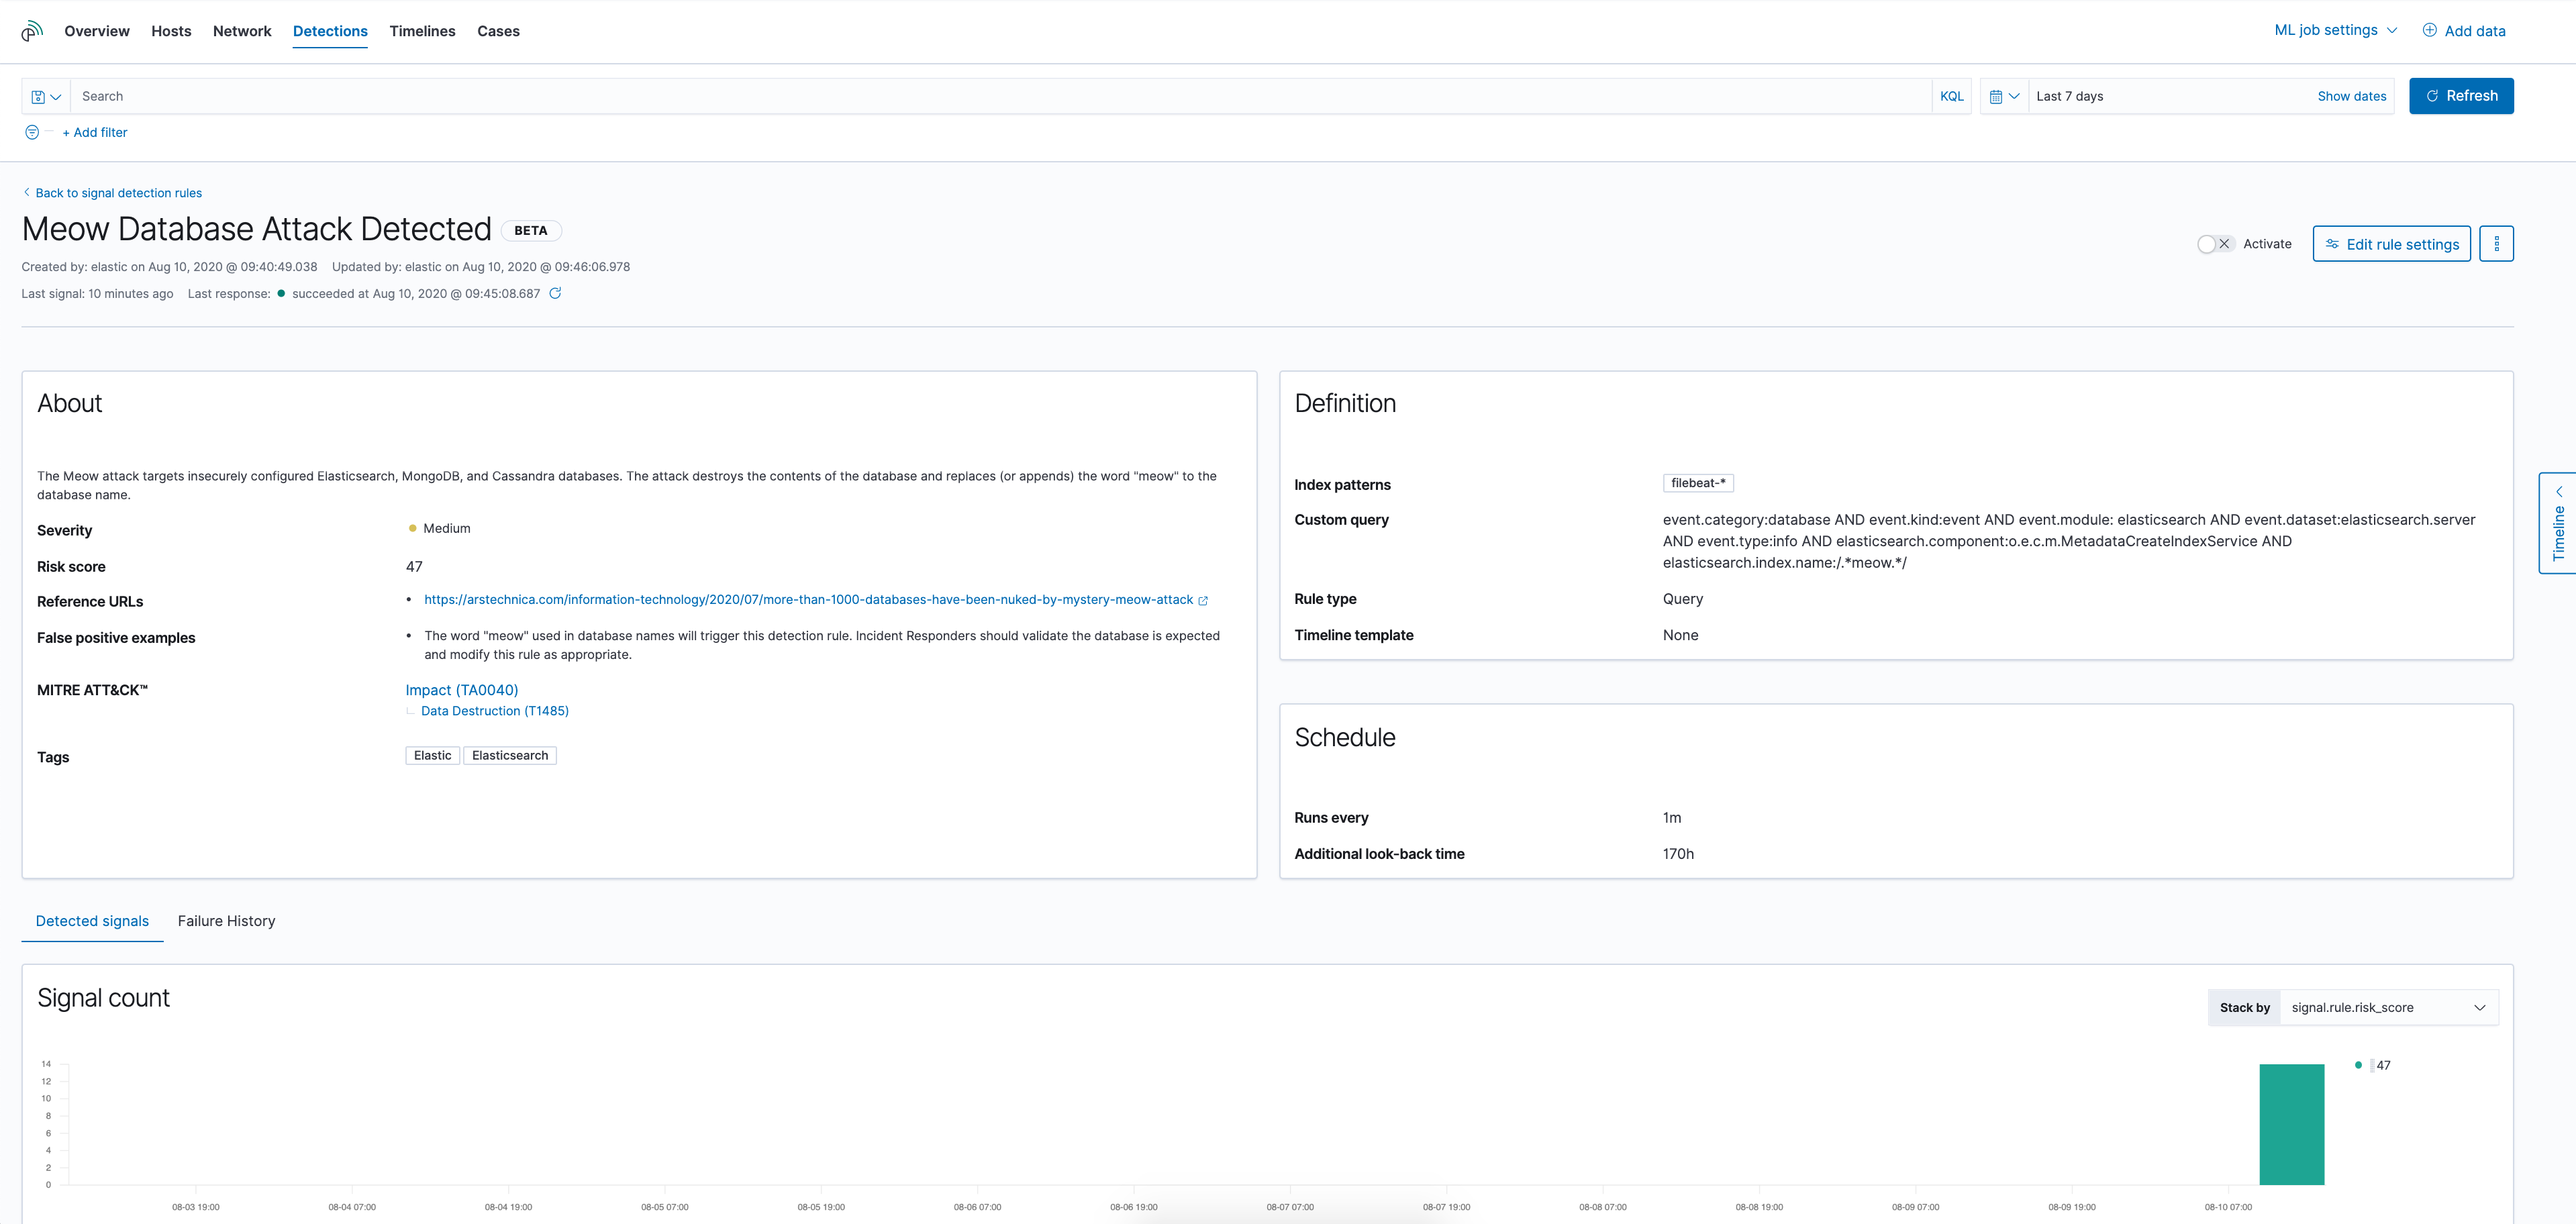Click the 47 legend color dot

(2358, 1065)
